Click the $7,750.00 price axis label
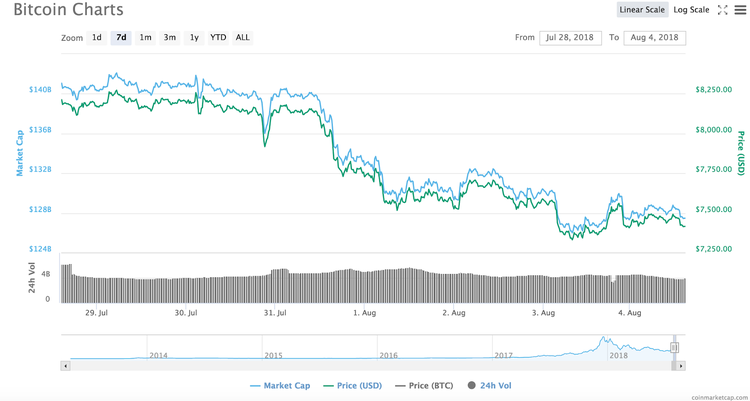 (715, 169)
